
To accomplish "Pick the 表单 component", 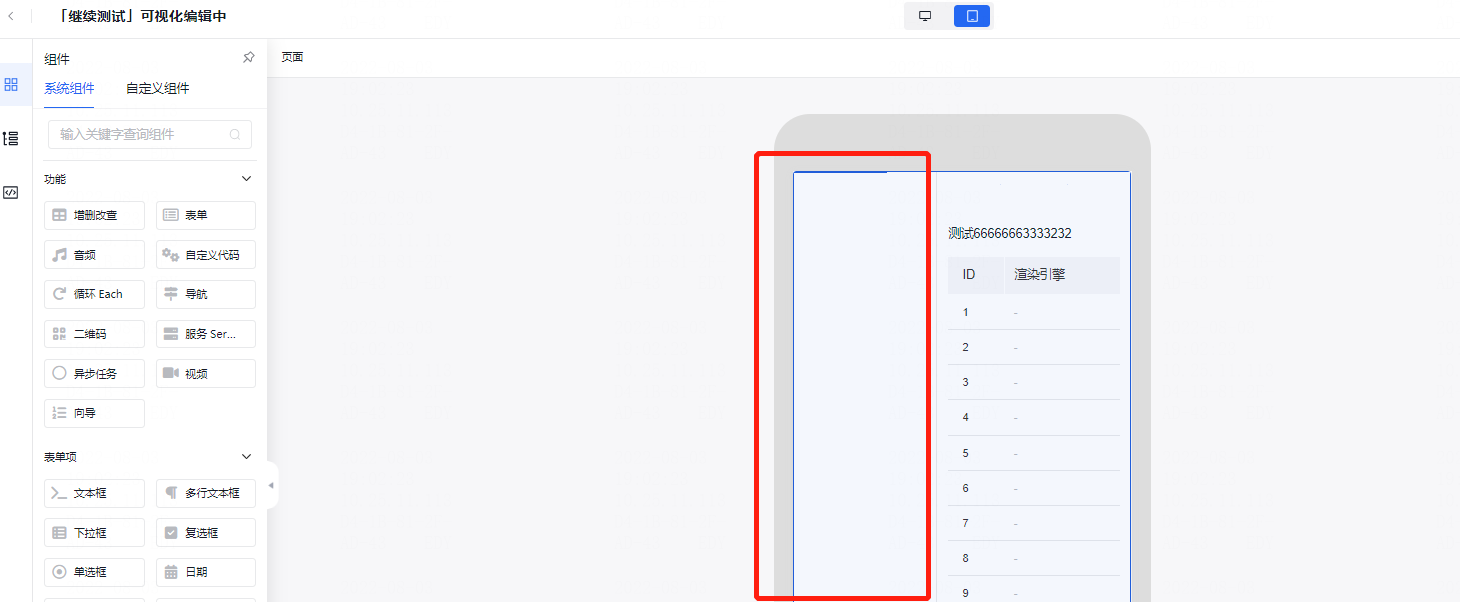I will point(206,215).
